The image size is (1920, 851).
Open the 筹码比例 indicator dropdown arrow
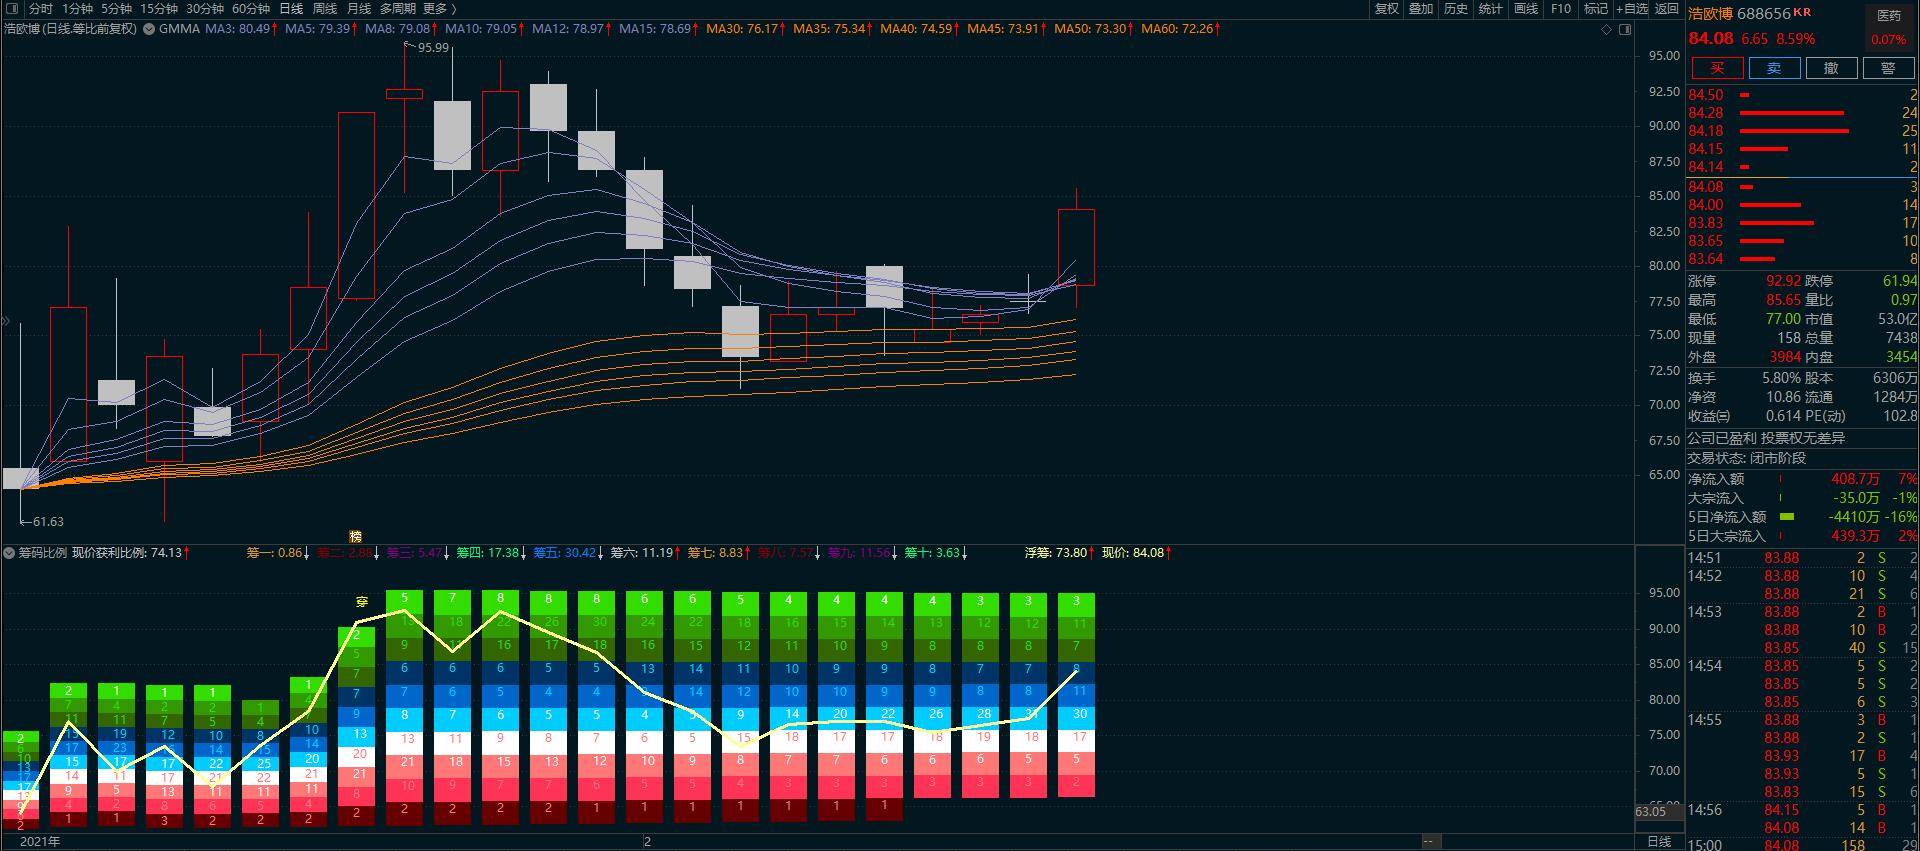point(9,553)
